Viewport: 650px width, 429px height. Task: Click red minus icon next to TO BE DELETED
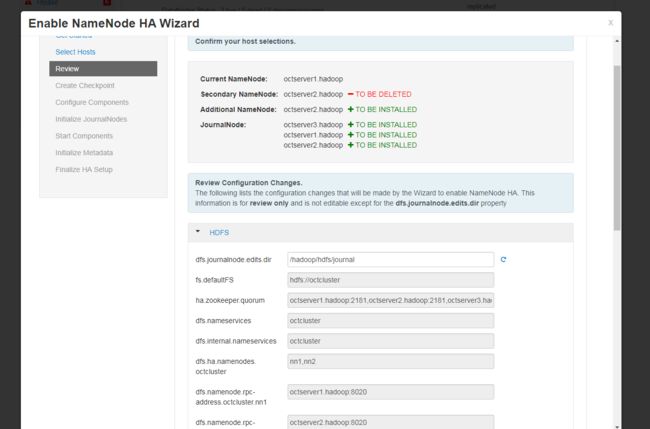tap(351, 94)
